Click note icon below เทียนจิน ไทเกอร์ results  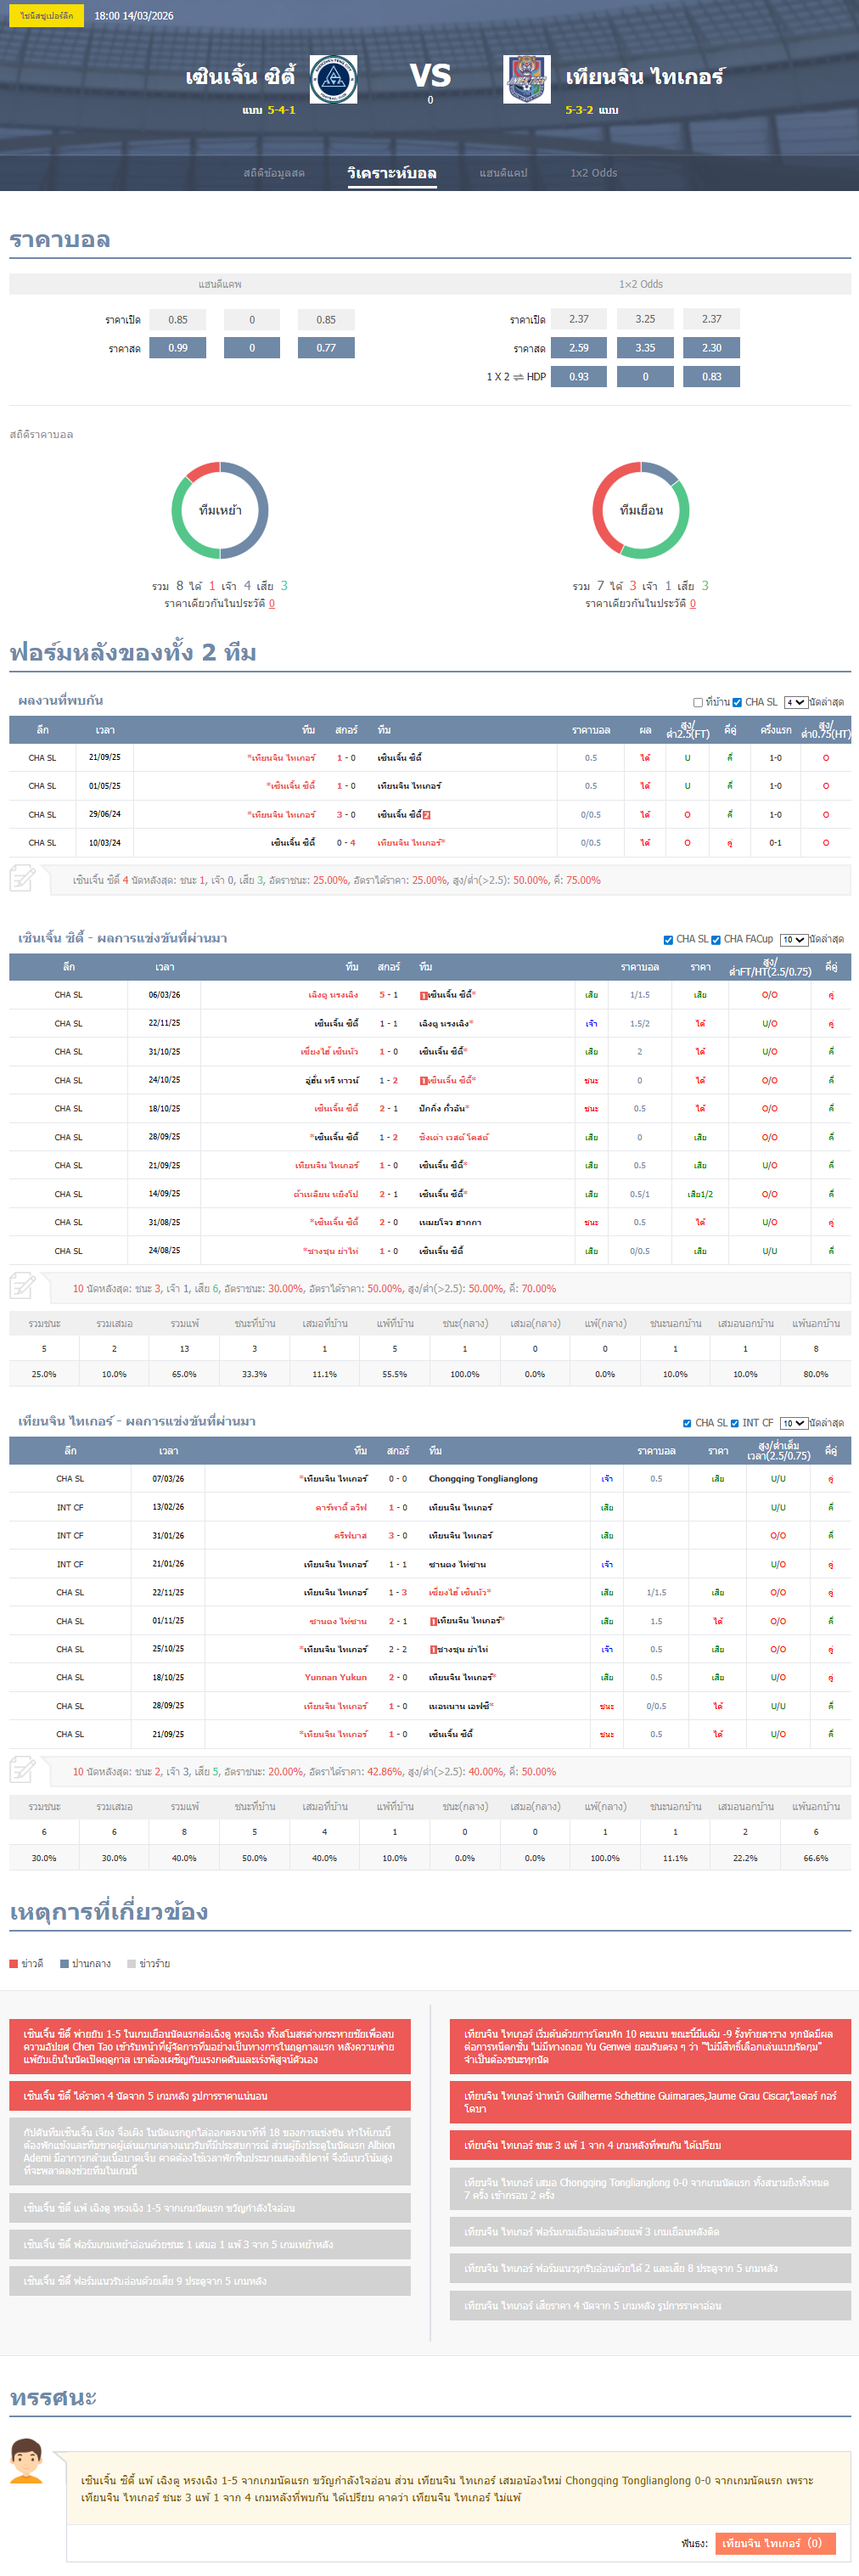pos(22,1770)
